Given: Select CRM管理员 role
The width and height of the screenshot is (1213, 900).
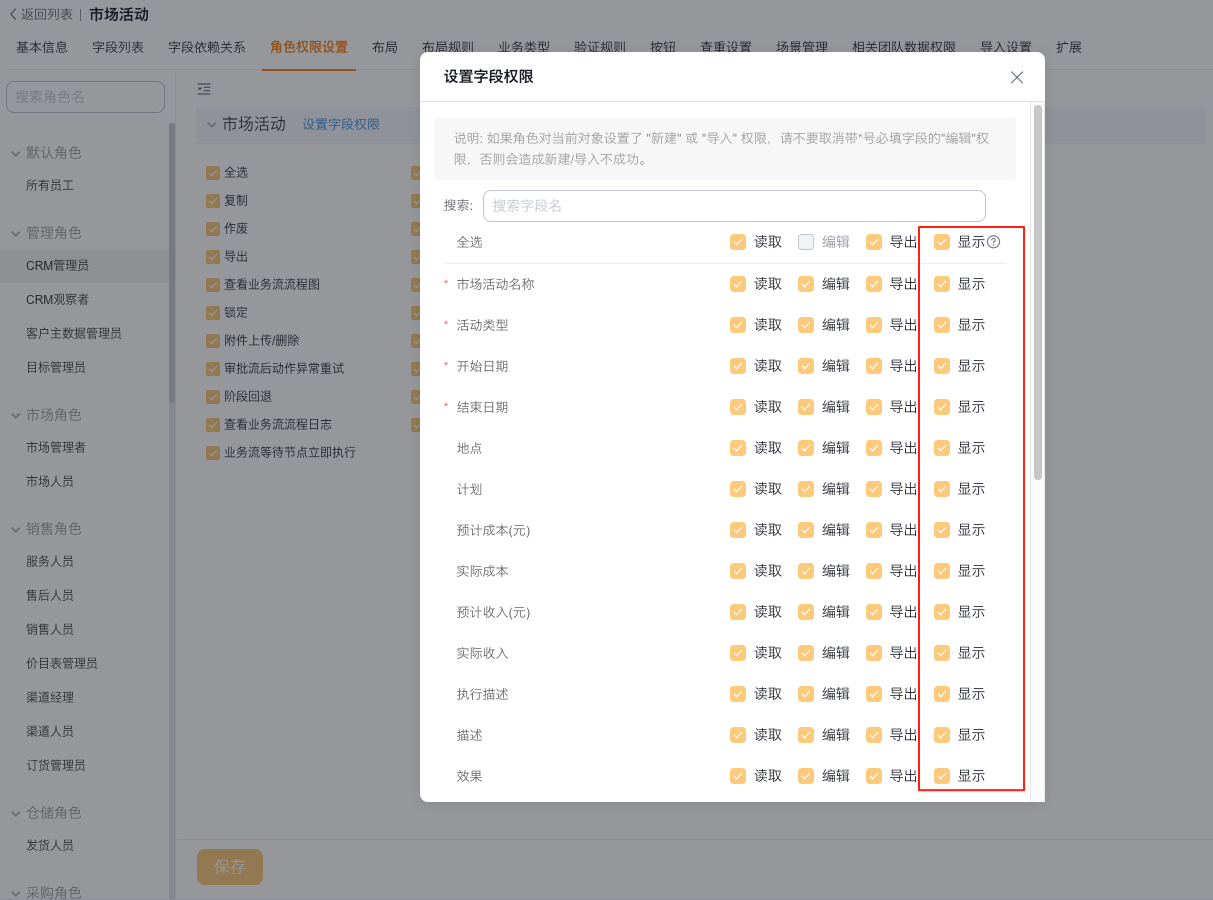Looking at the screenshot, I should click(x=57, y=266).
